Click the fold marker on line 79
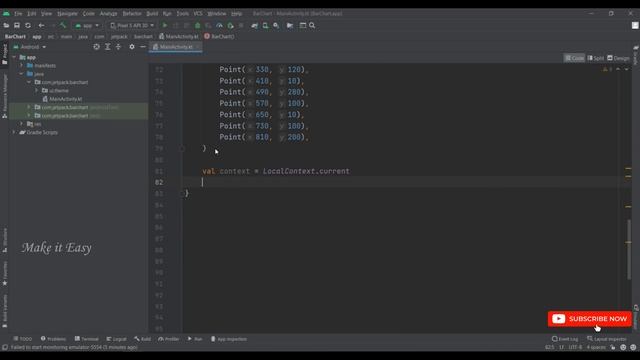Screen dimensions: 640x360 (x=182, y=149)
